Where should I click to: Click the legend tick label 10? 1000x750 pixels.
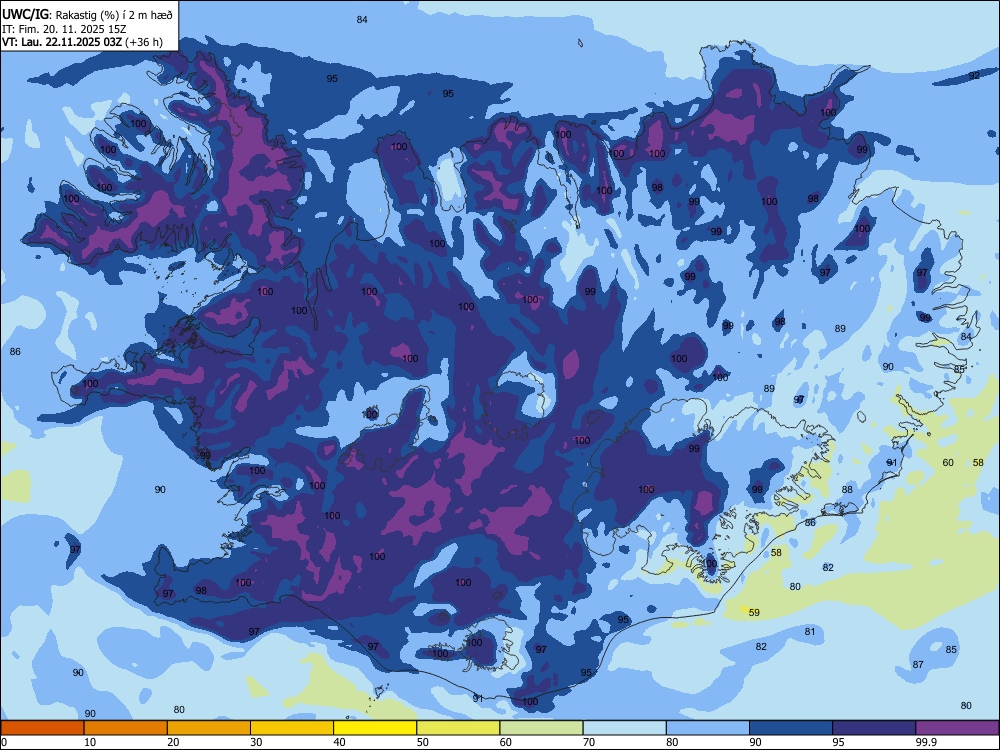90,742
